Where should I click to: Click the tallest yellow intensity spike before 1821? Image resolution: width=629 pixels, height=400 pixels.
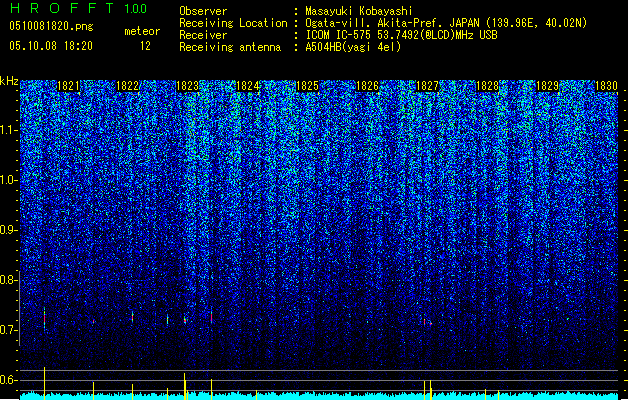pos(45,383)
